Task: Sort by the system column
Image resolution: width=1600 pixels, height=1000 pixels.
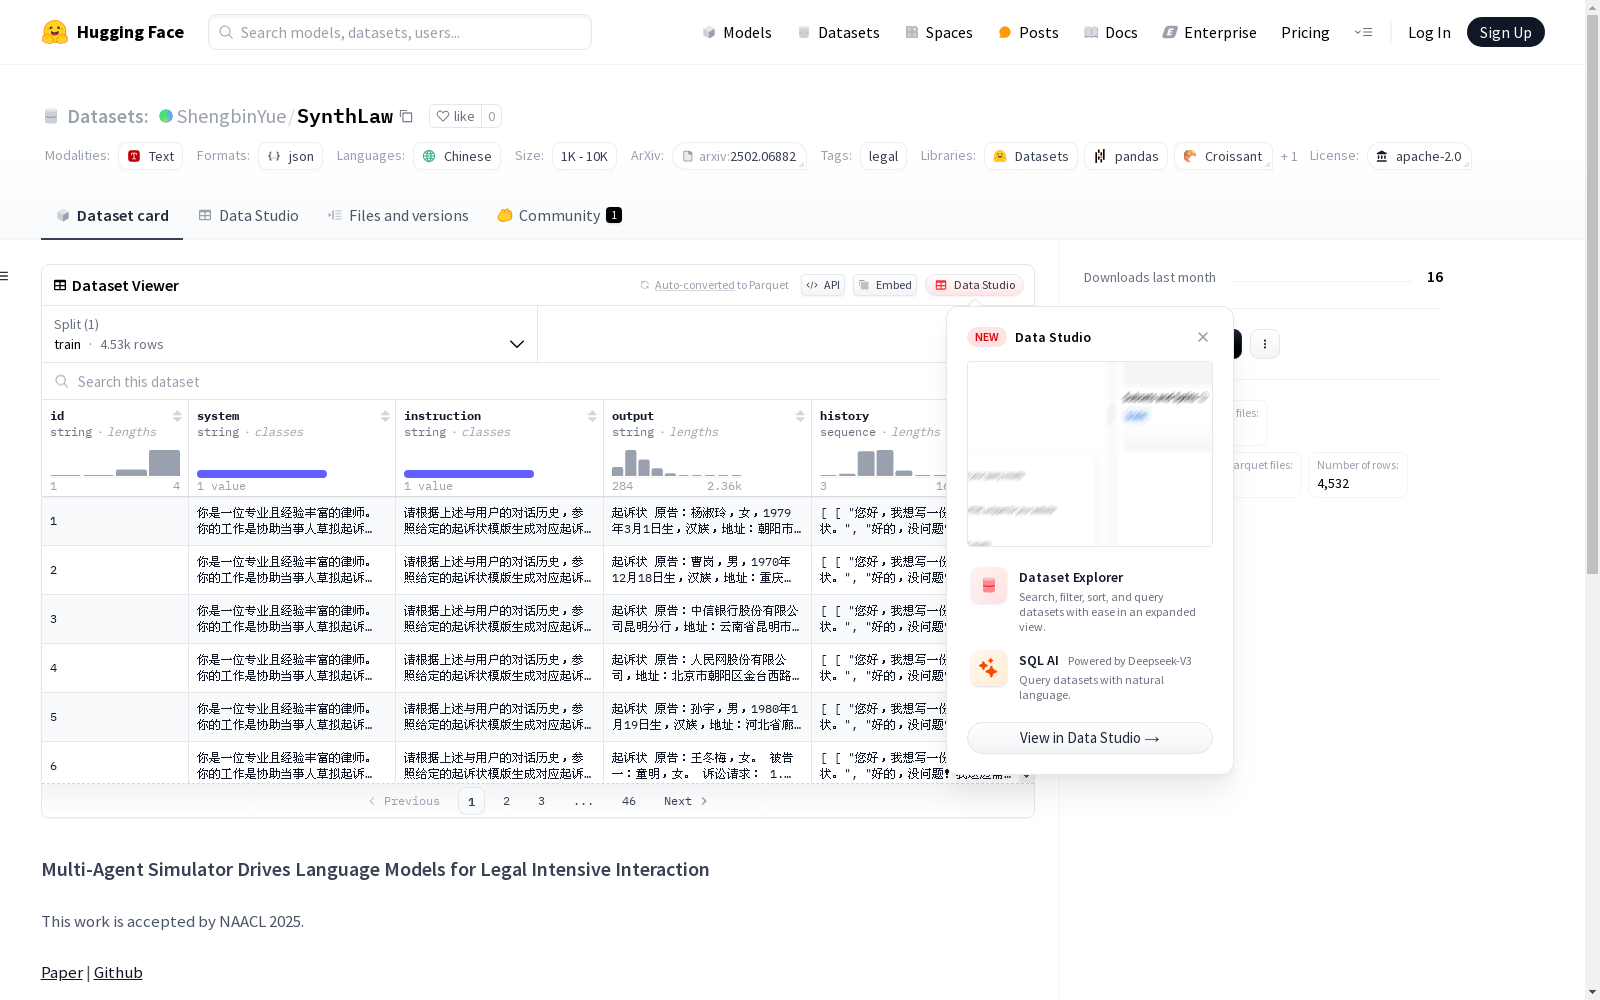Action: [385, 416]
